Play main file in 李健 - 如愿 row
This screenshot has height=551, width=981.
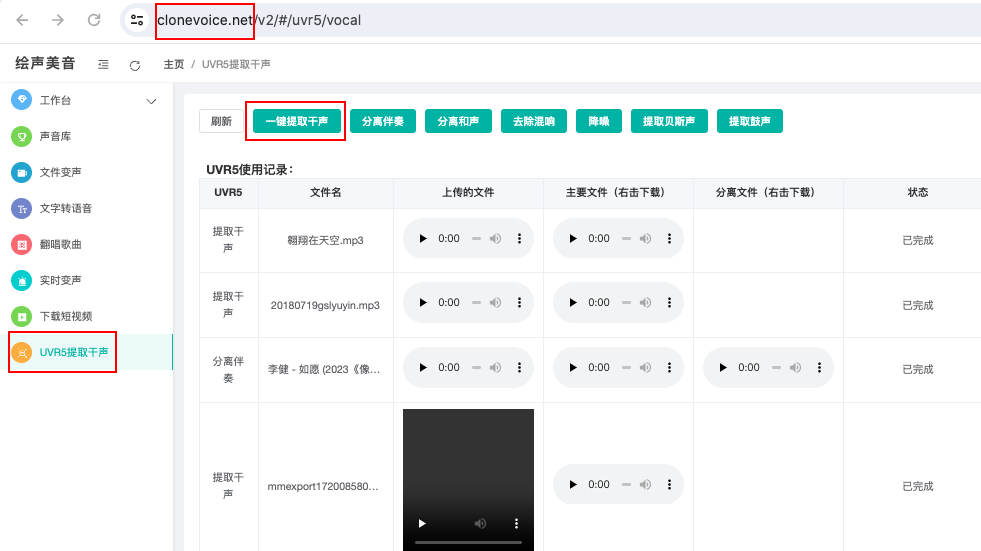(x=573, y=368)
